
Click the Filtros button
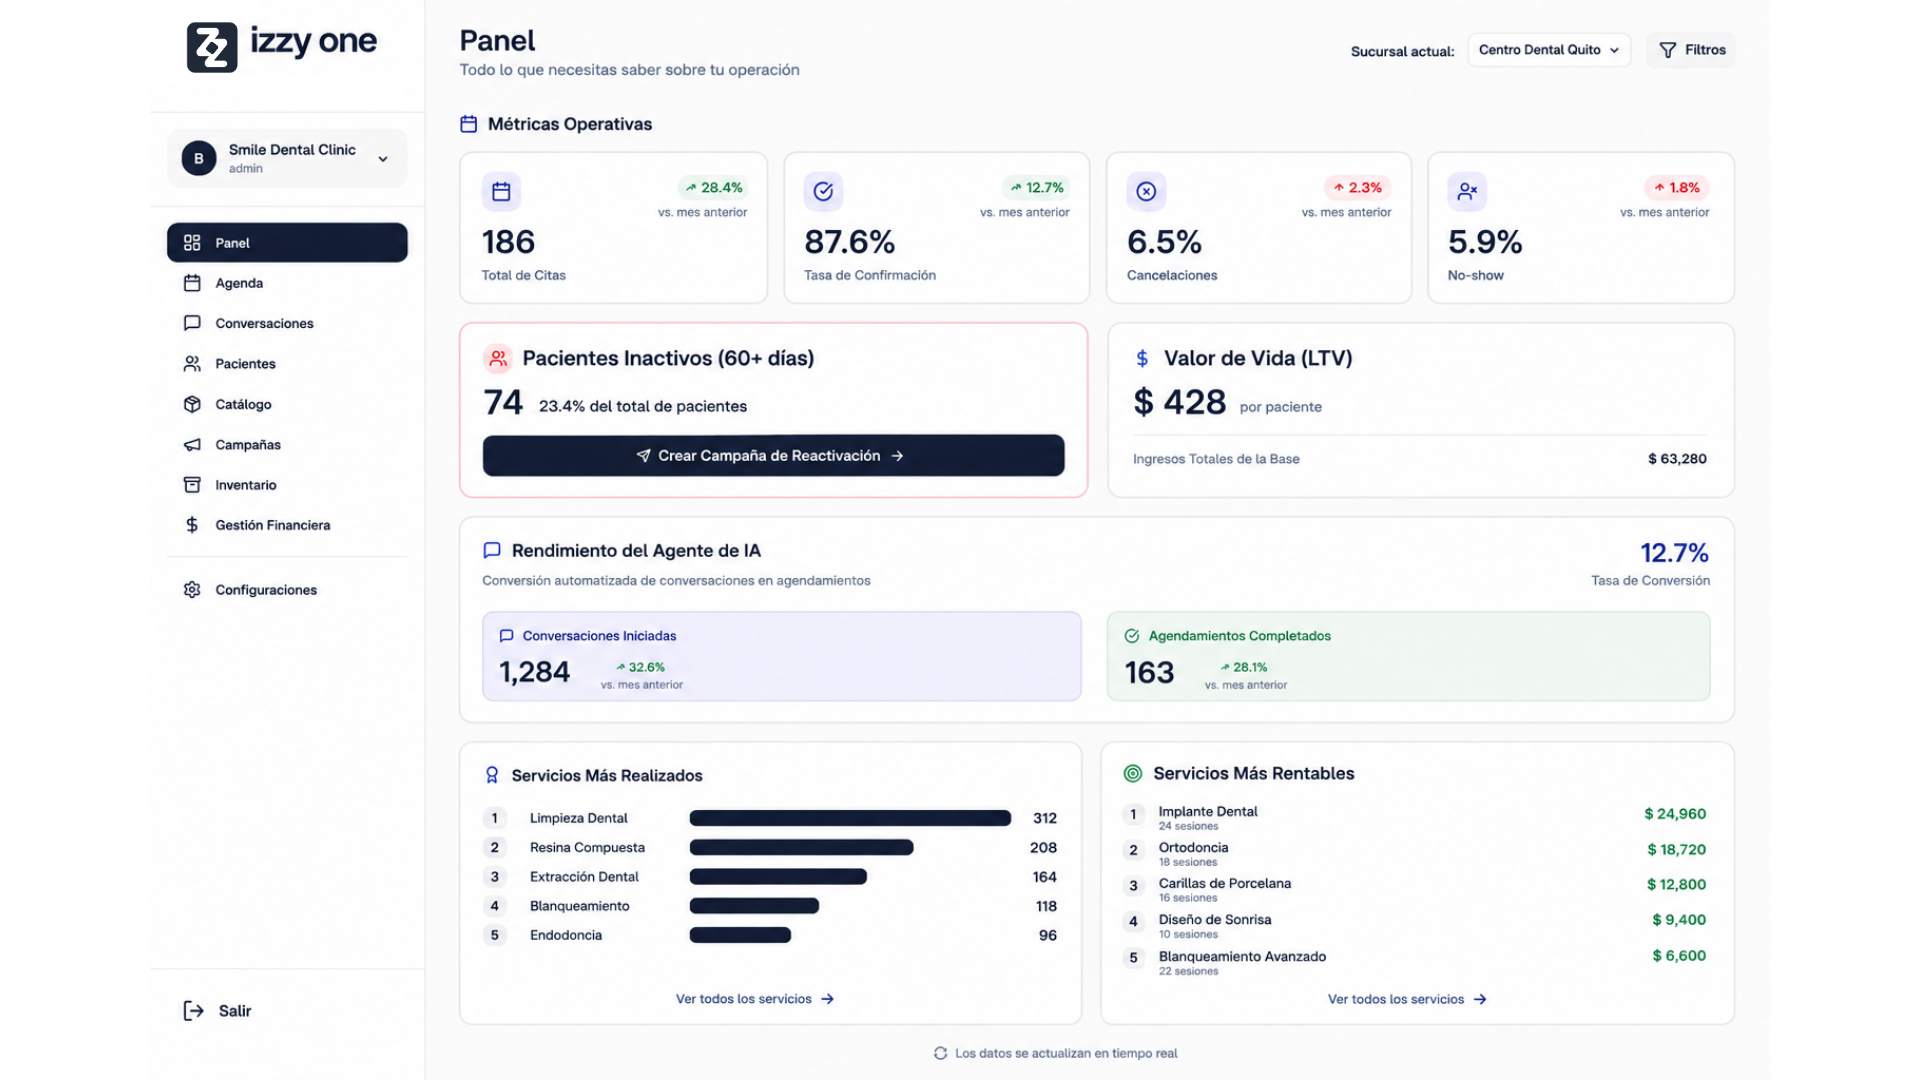pyautogui.click(x=1691, y=50)
